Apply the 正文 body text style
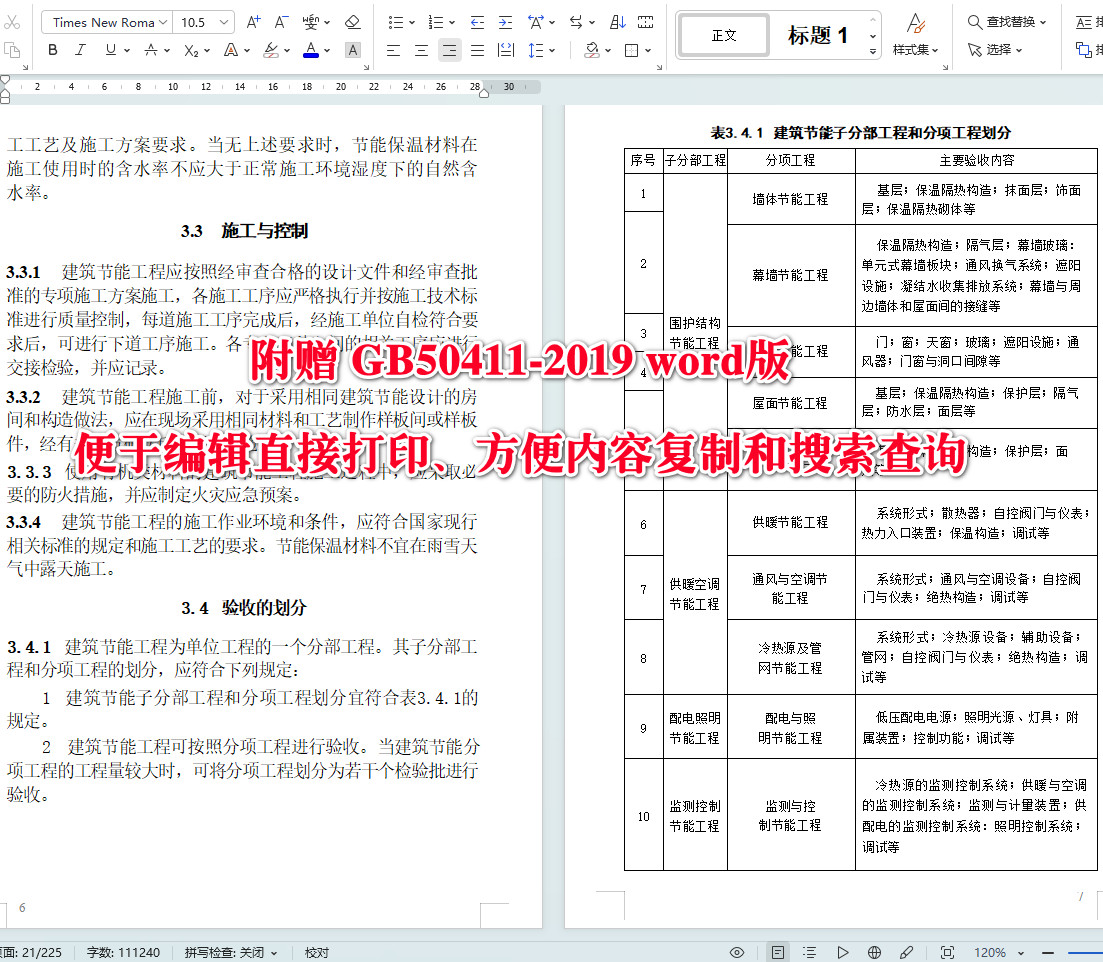This screenshot has width=1103, height=962. point(722,33)
